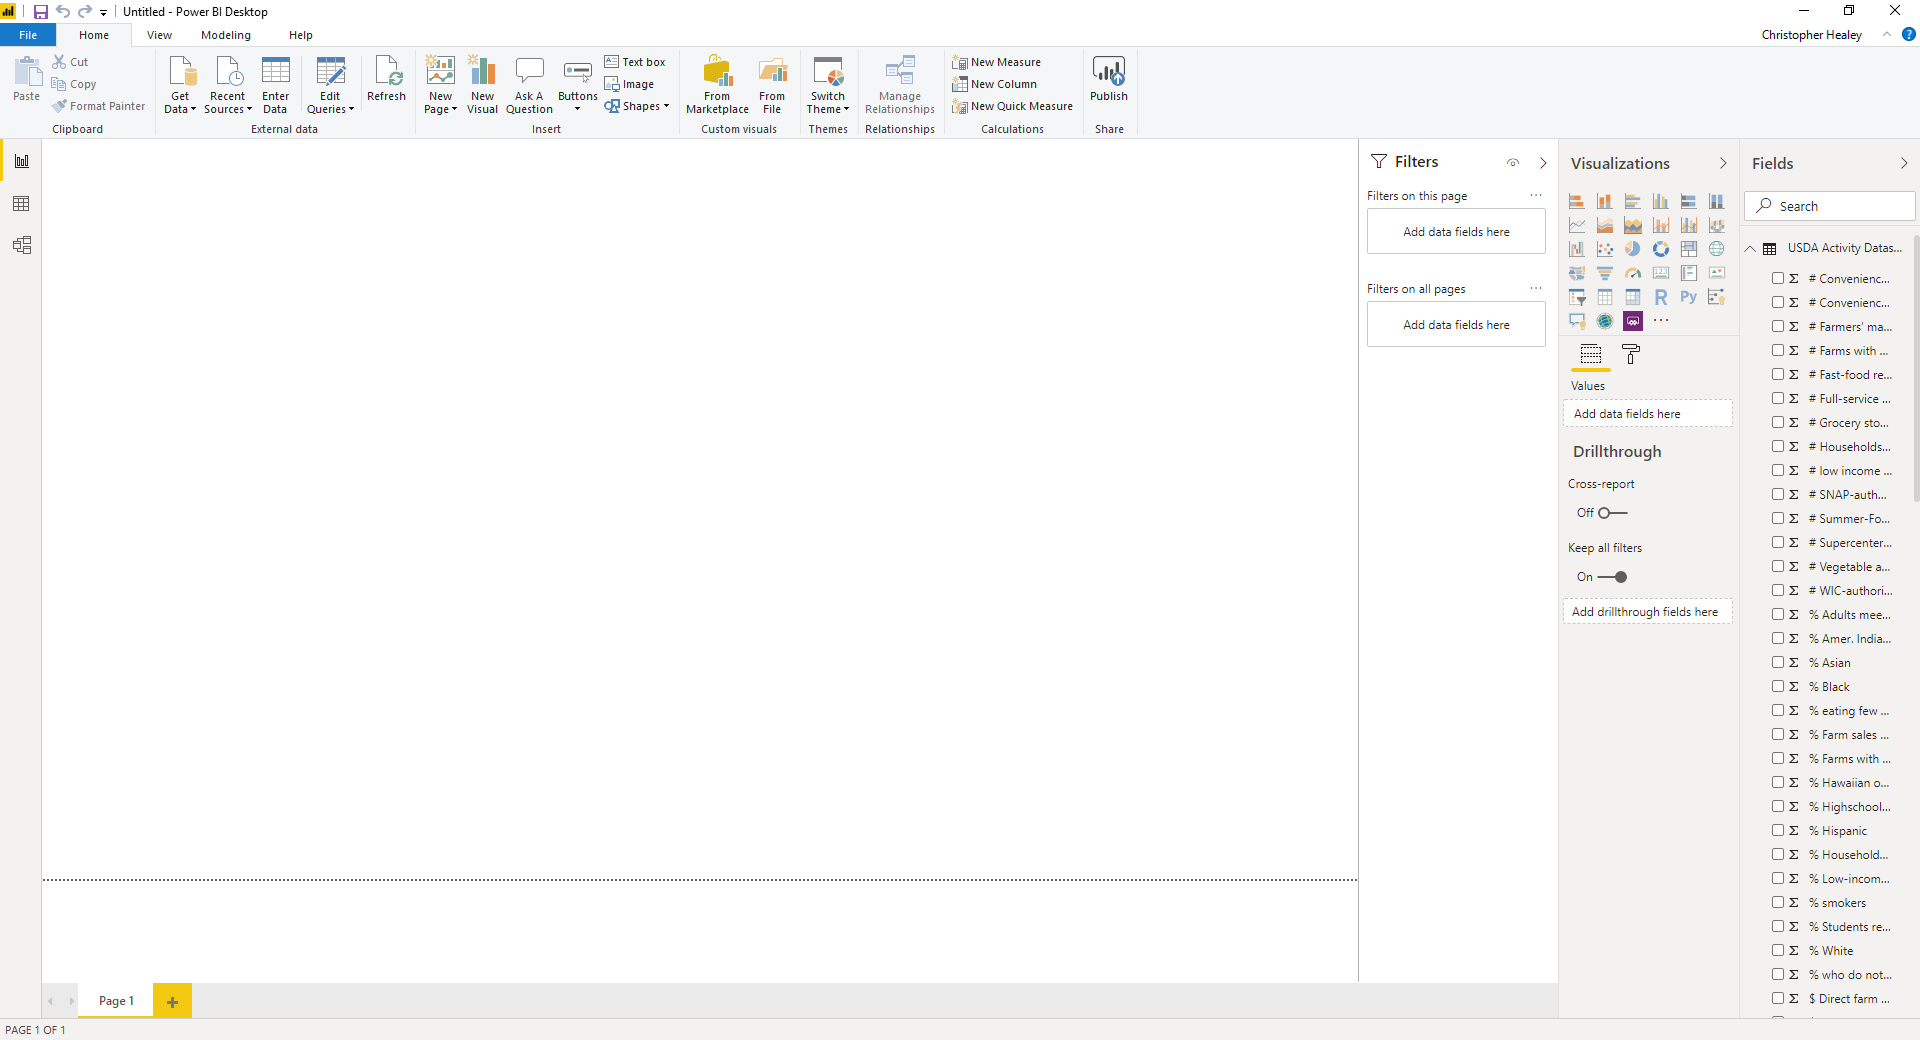This screenshot has width=1920, height=1040.
Task: Select the R script visual
Action: 1661,297
